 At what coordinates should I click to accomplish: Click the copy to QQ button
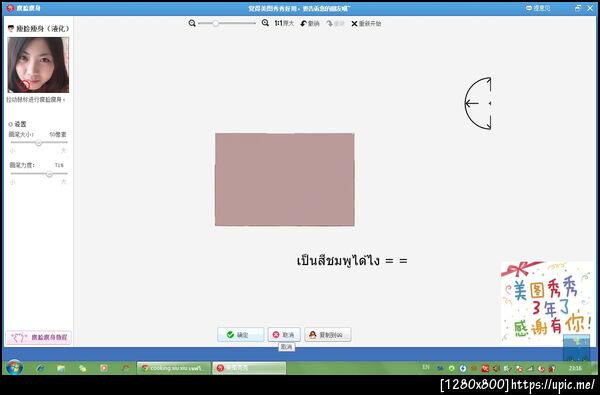328,335
